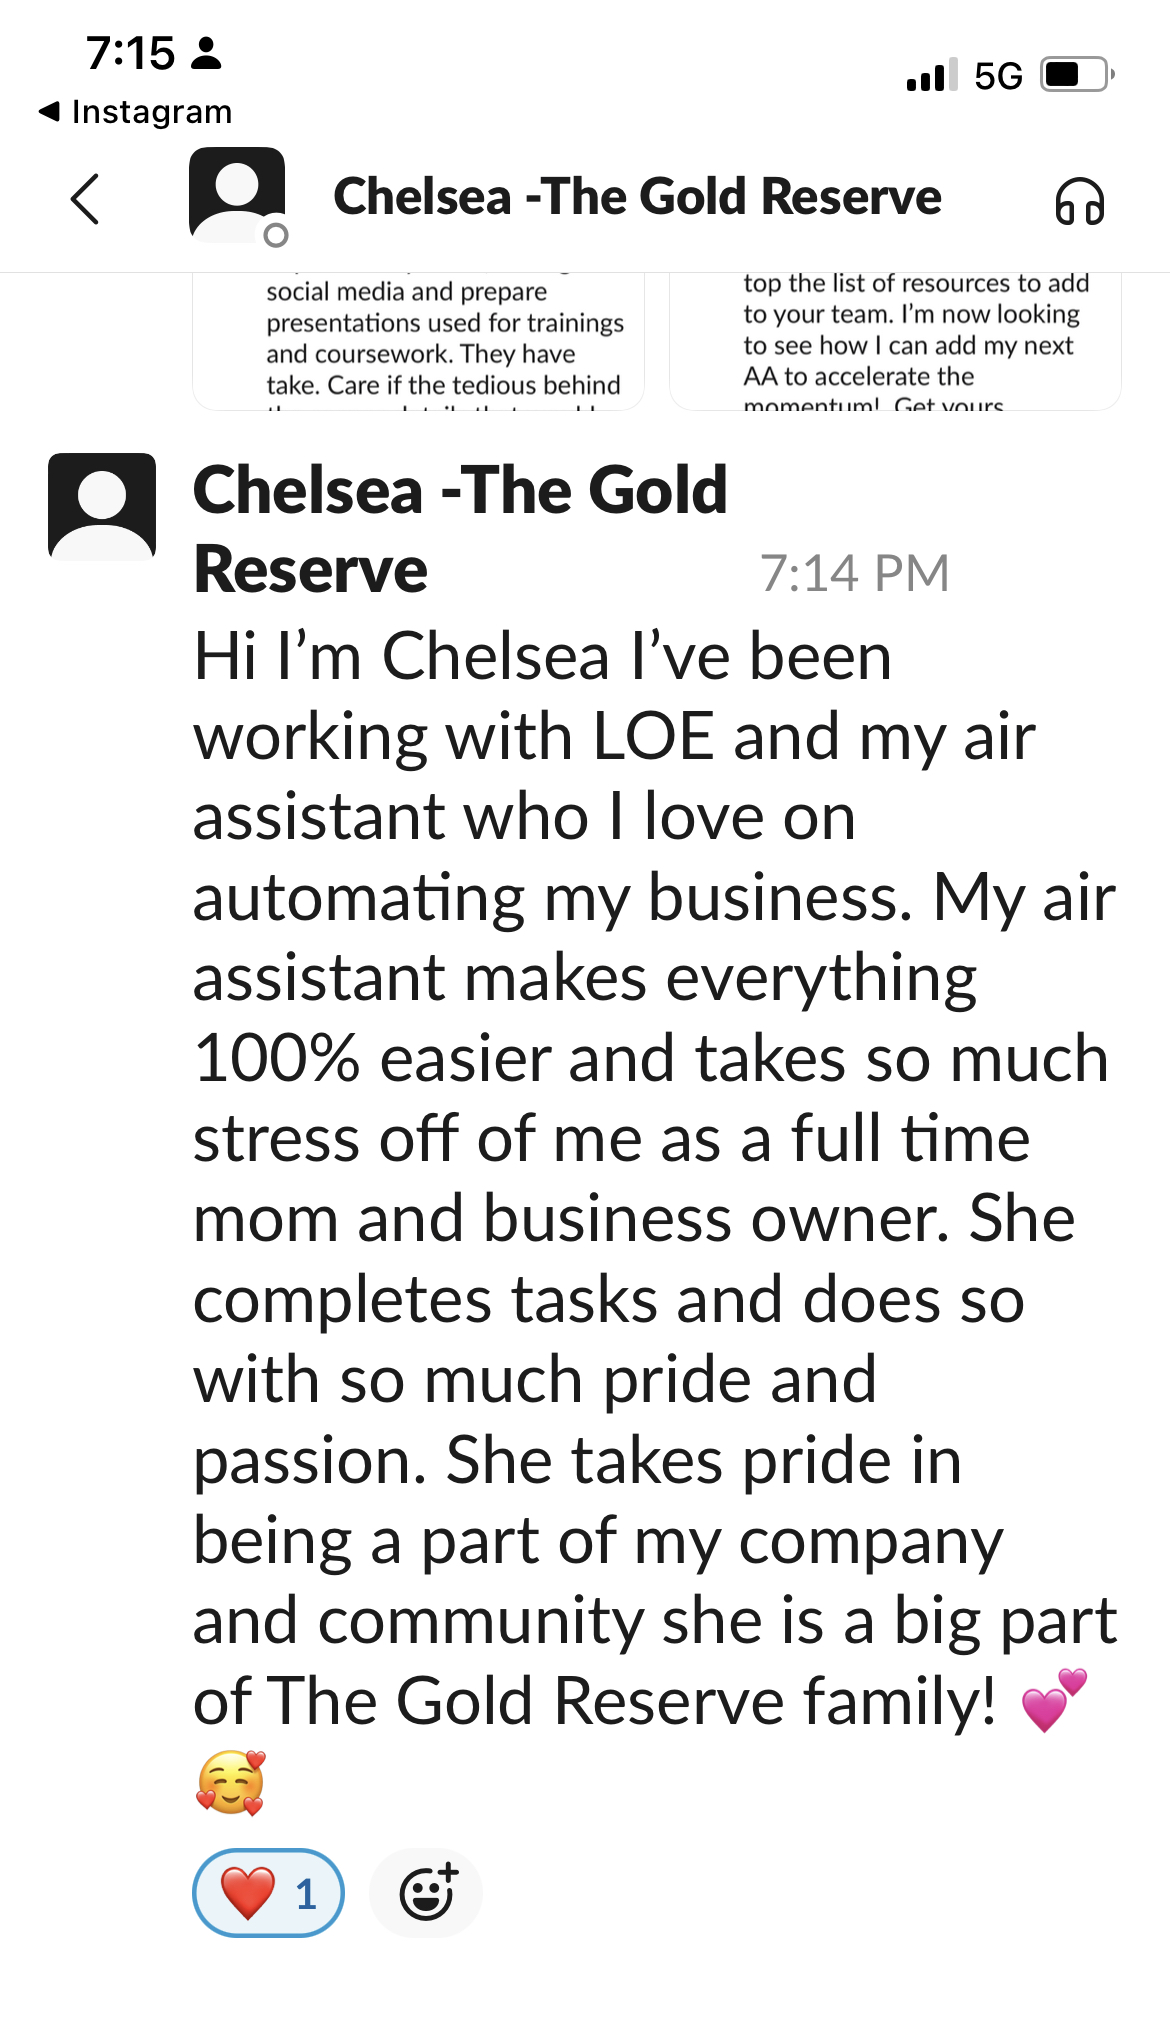Tap the battery indicator in status bar
Screen dimensions: 1170x2036
pos(1076,75)
